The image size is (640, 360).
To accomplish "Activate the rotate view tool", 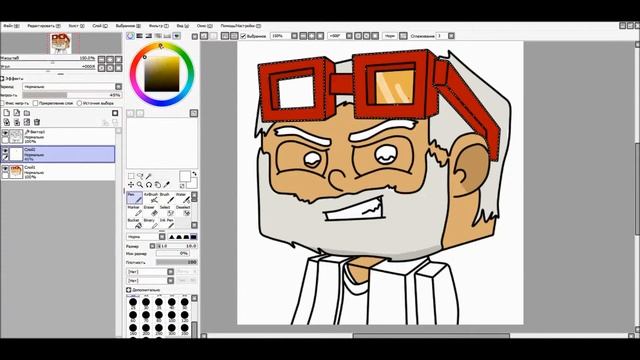I will point(149,185).
